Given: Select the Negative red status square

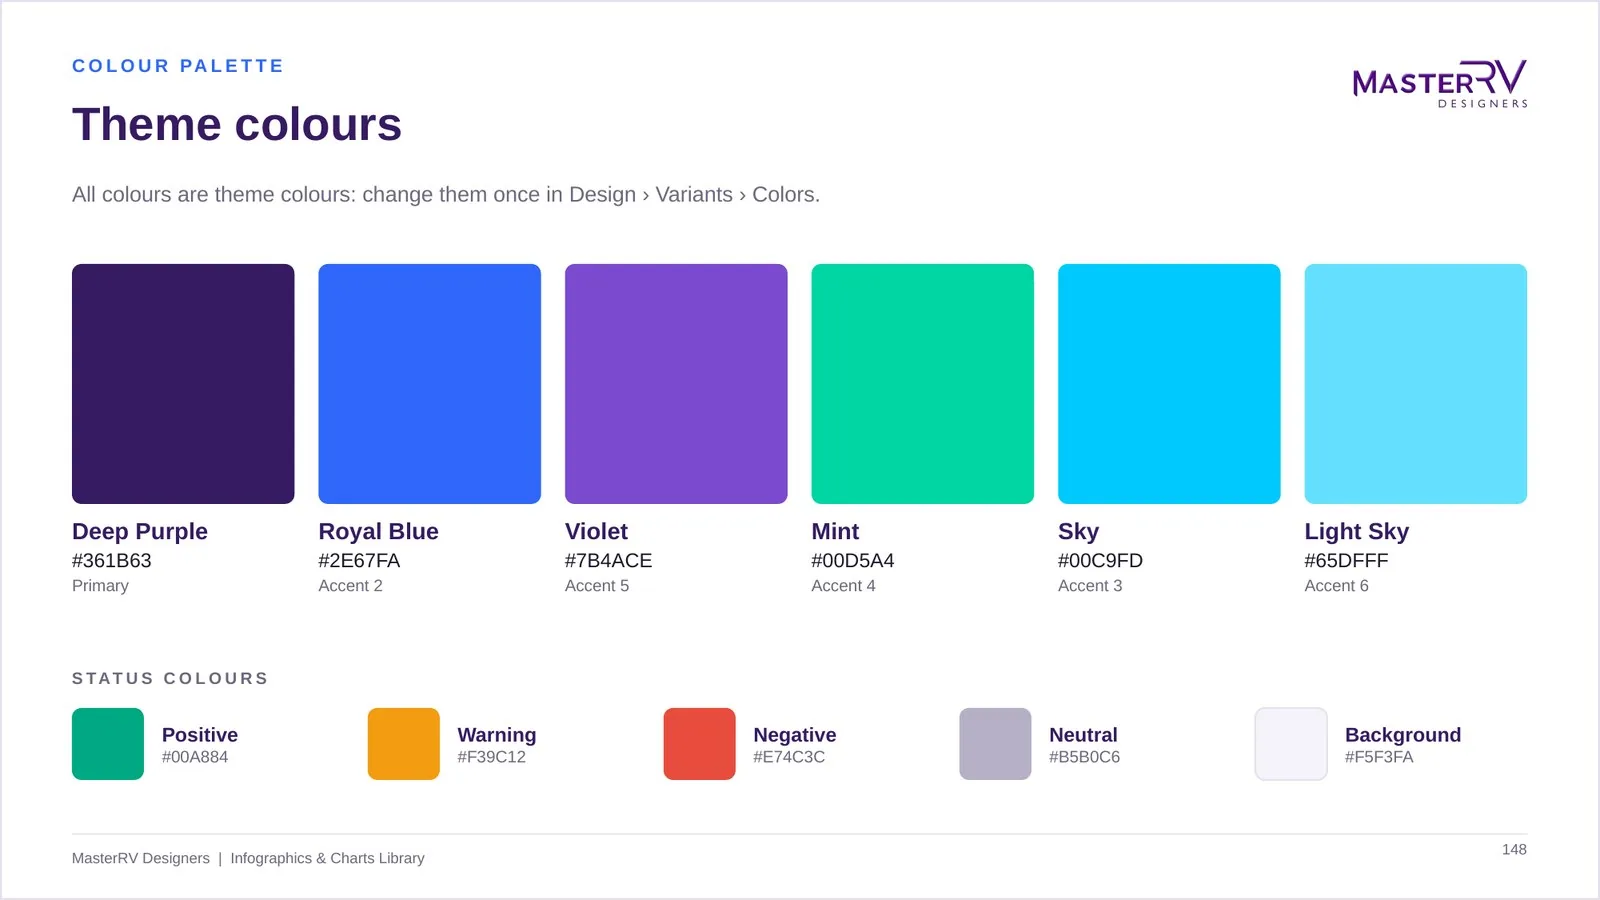Looking at the screenshot, I should (699, 744).
